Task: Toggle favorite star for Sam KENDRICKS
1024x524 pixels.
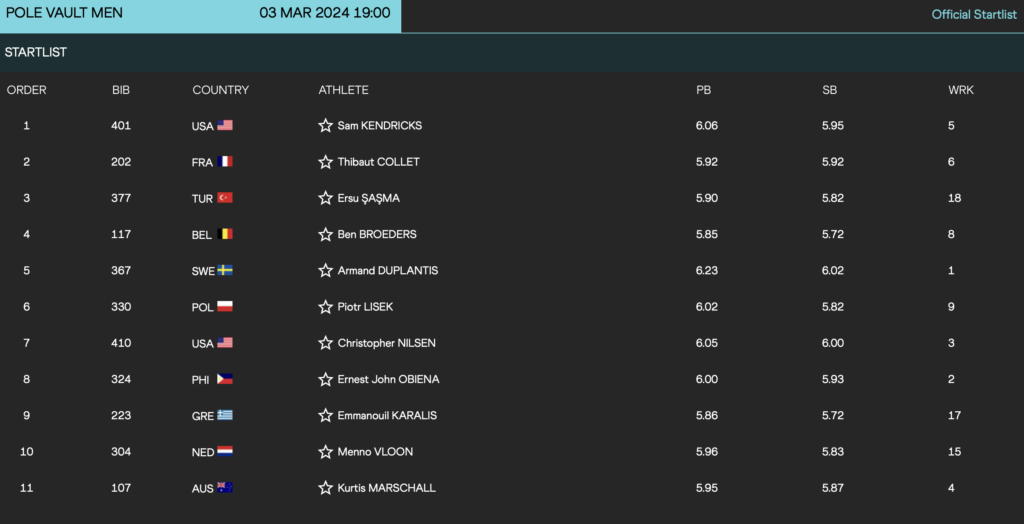Action: [325, 125]
